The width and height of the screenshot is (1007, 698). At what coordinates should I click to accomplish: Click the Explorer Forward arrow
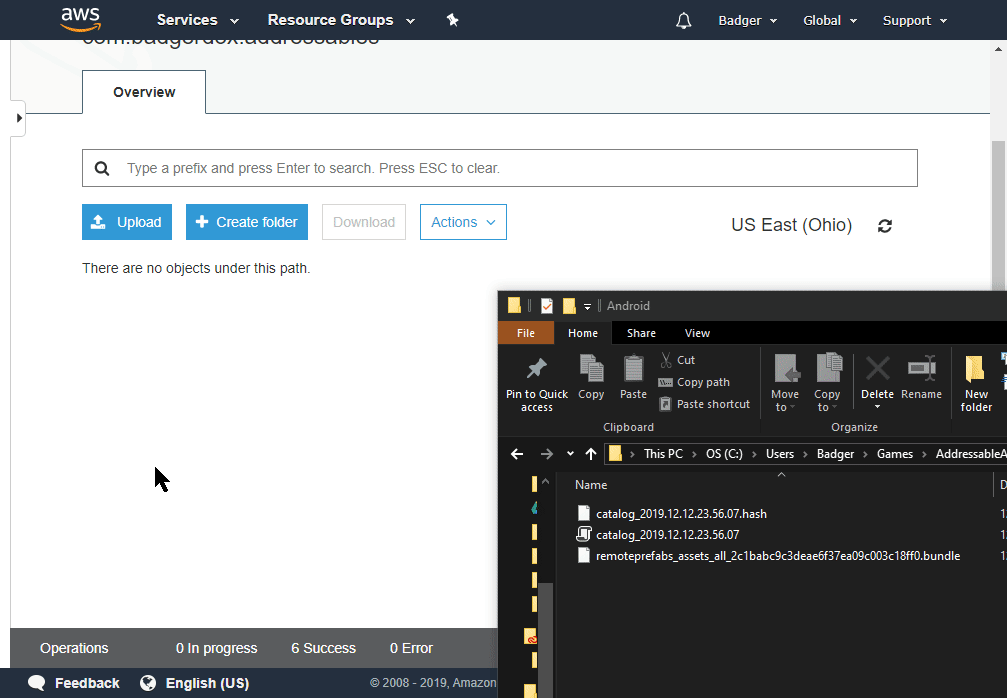[x=547, y=454]
